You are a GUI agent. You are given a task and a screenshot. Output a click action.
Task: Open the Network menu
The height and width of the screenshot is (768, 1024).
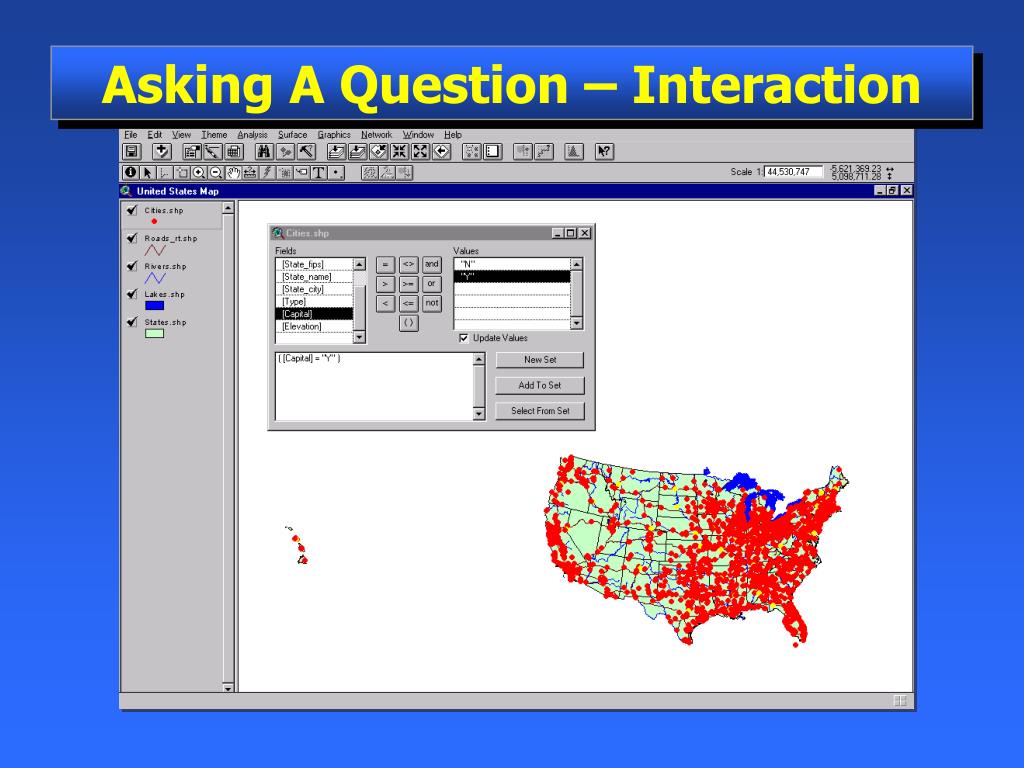click(377, 135)
